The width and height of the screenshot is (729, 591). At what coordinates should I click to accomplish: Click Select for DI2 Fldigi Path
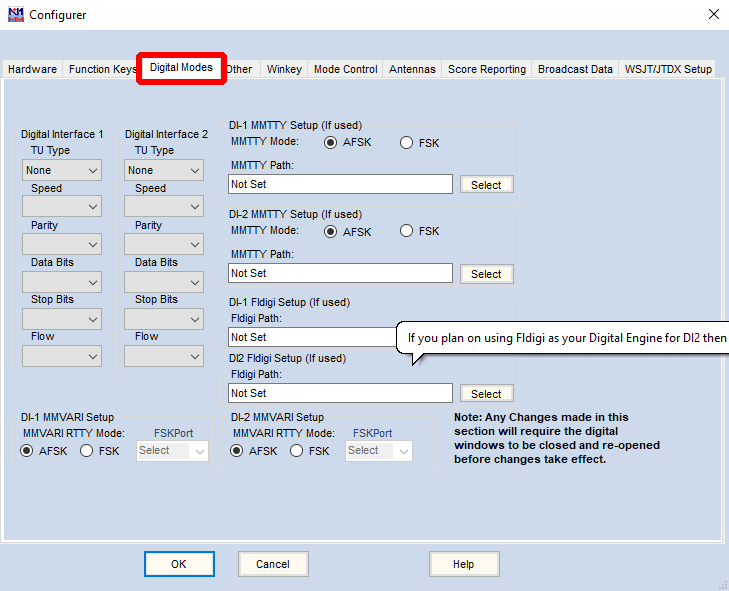[x=486, y=394]
